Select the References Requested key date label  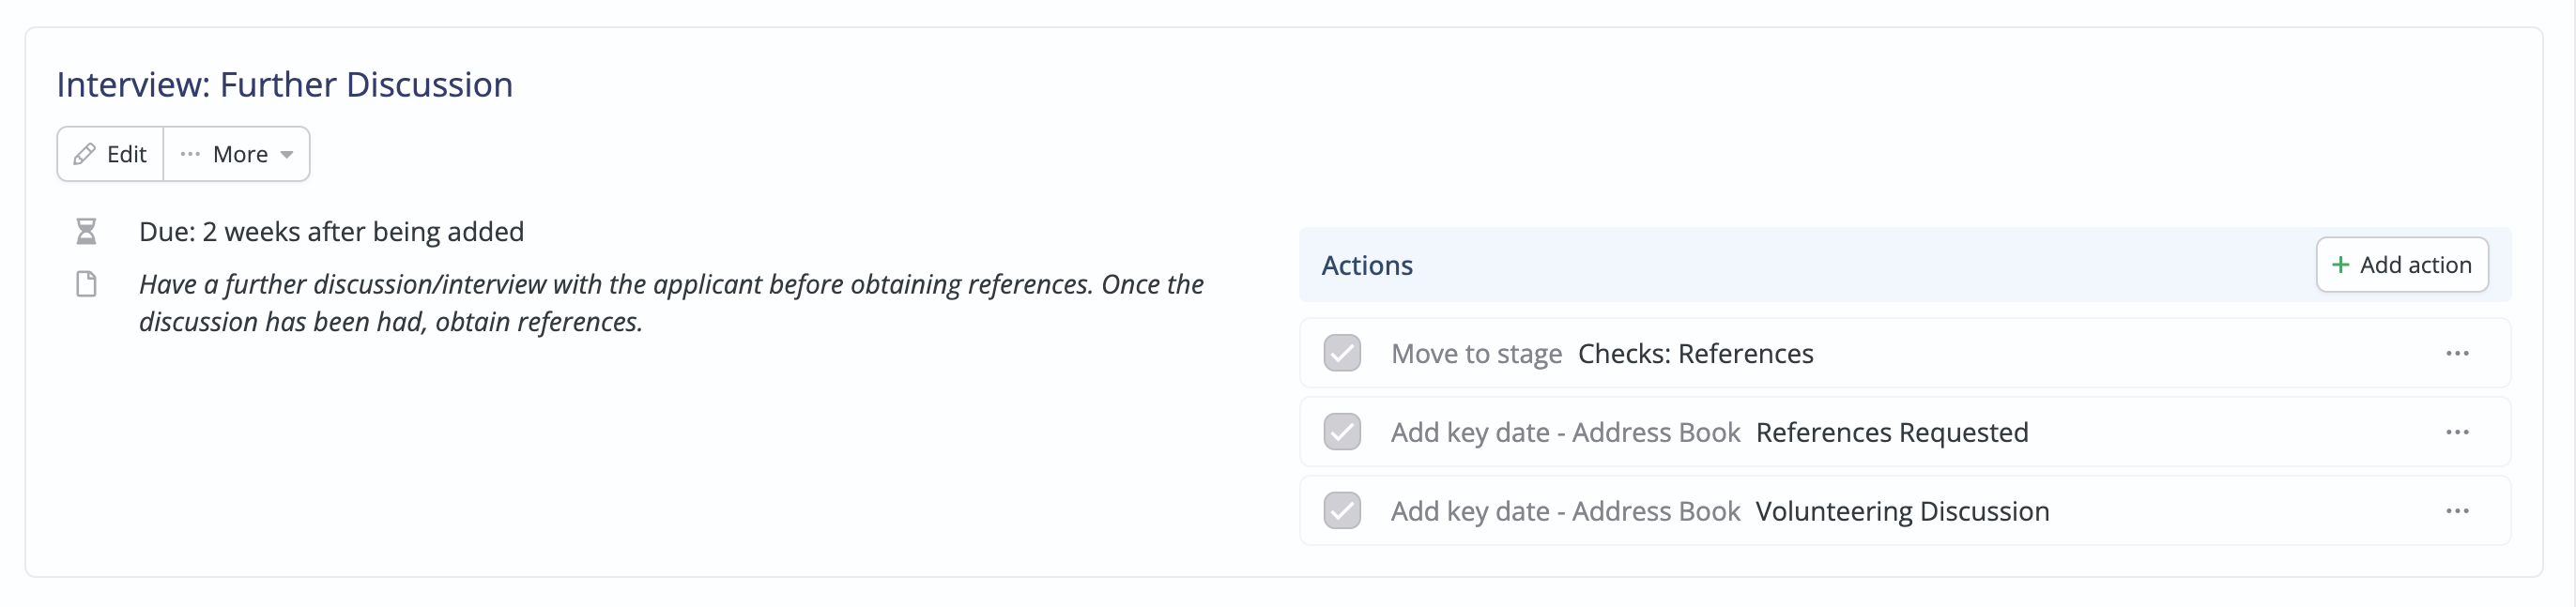click(x=1892, y=433)
